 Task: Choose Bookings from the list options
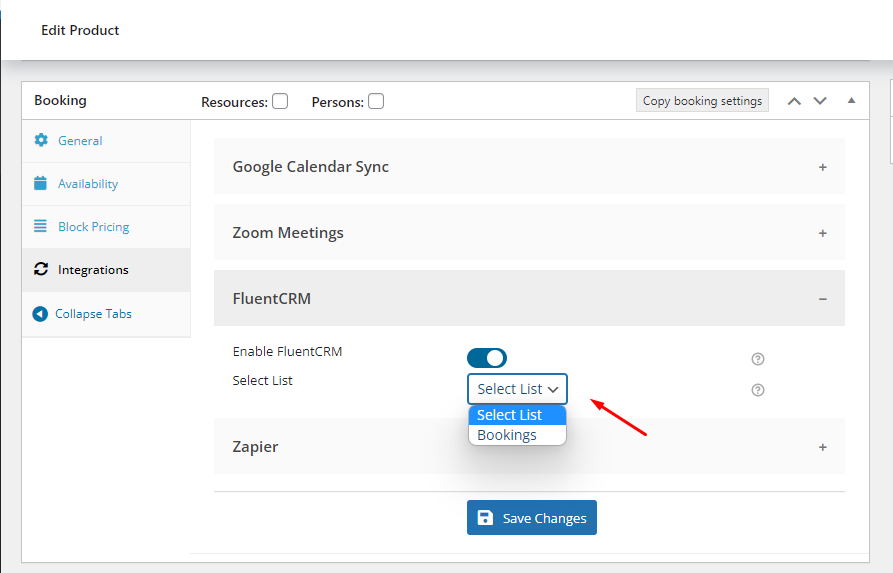click(x=517, y=435)
